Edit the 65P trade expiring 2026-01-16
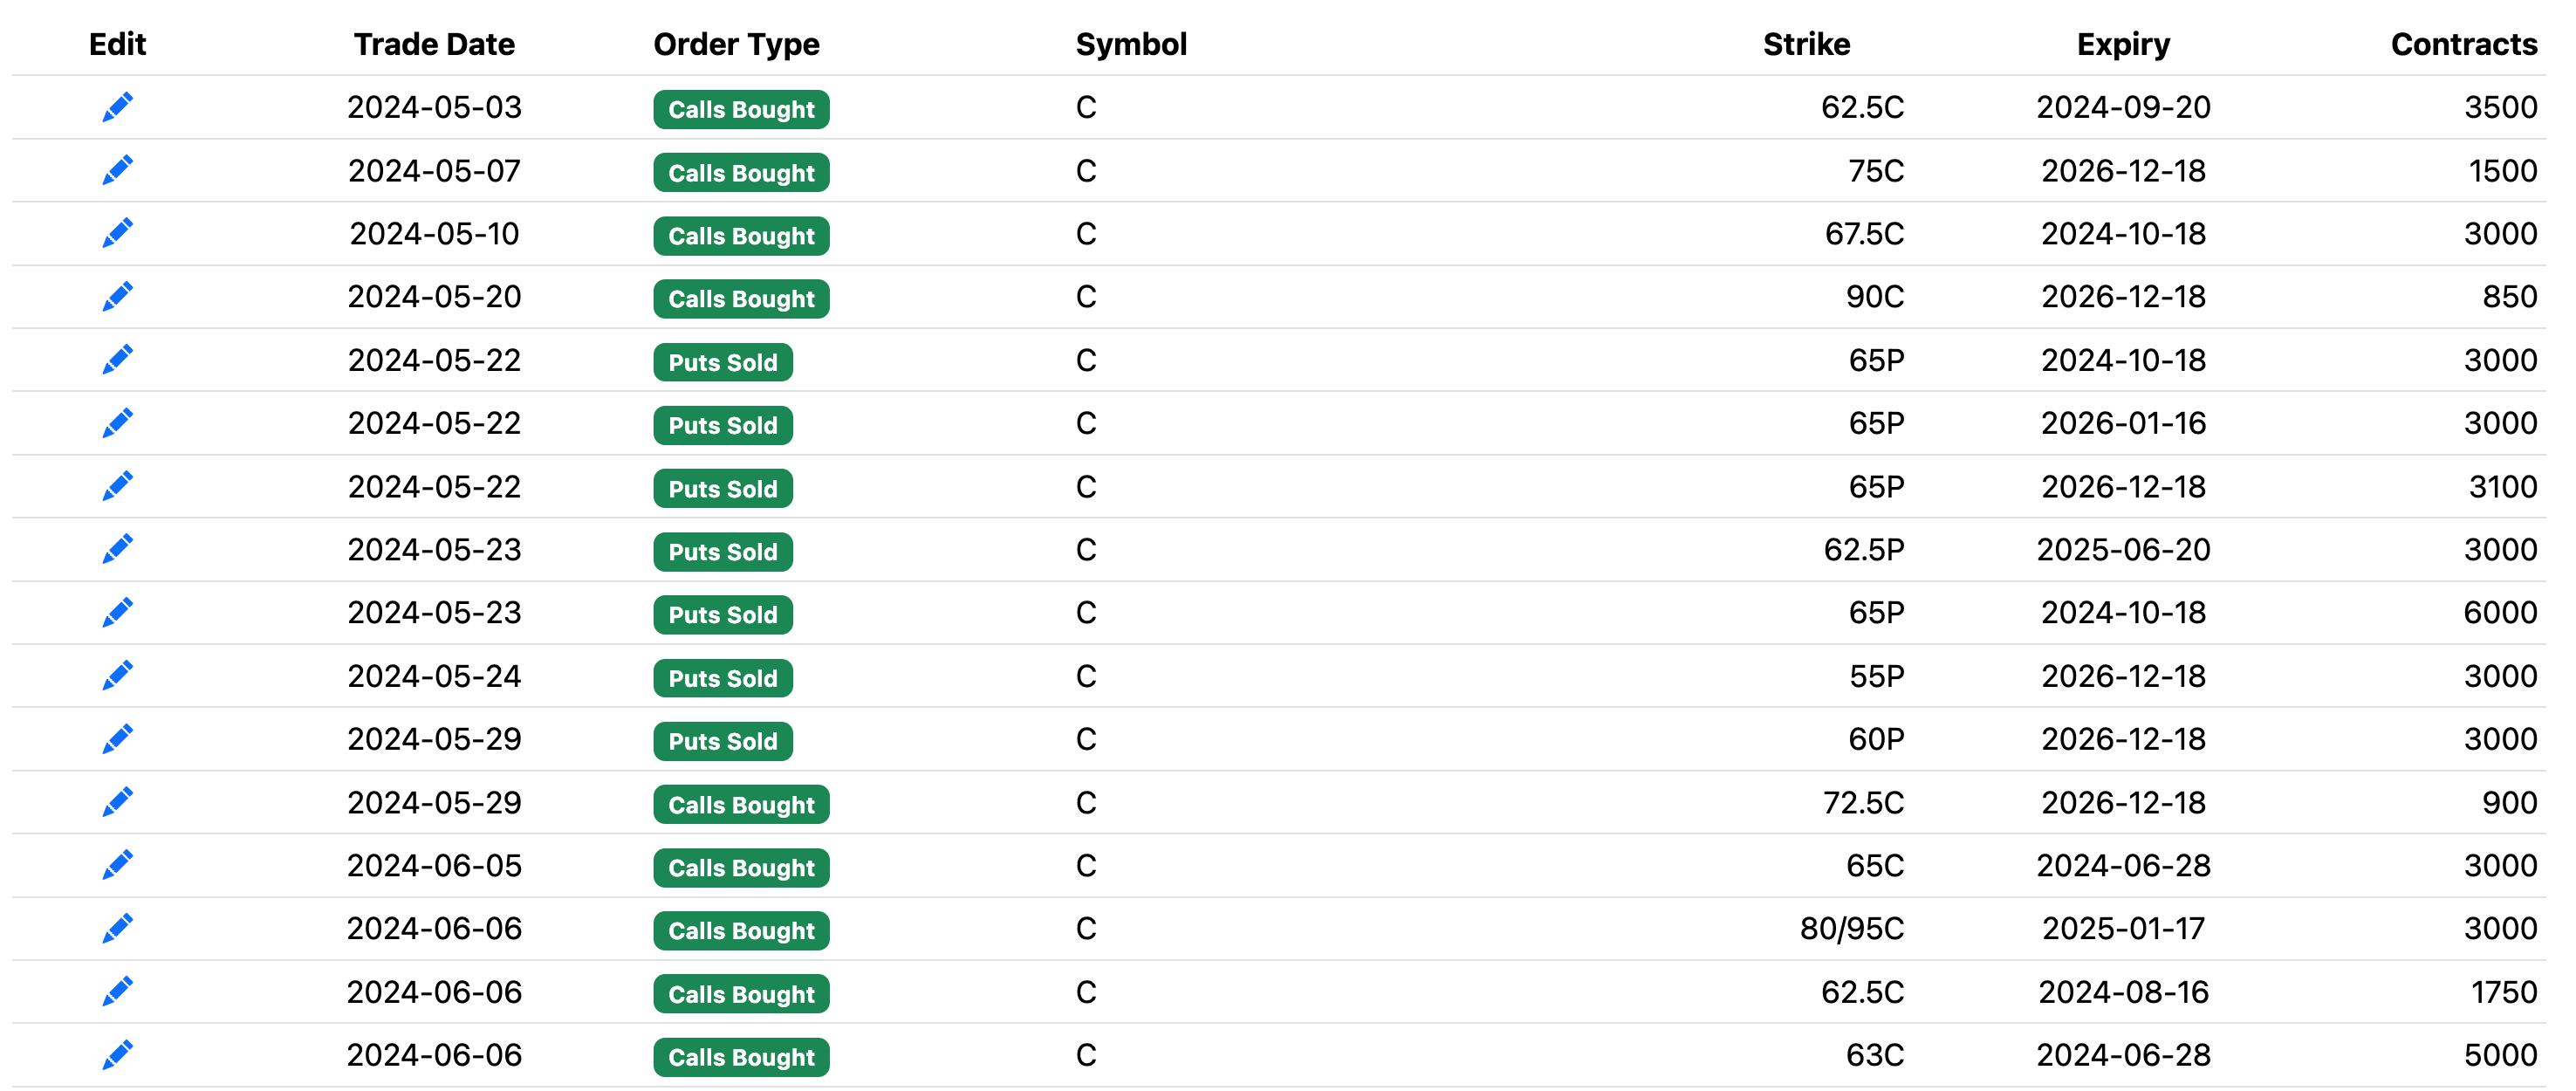The width and height of the screenshot is (2576, 1091). point(117,423)
